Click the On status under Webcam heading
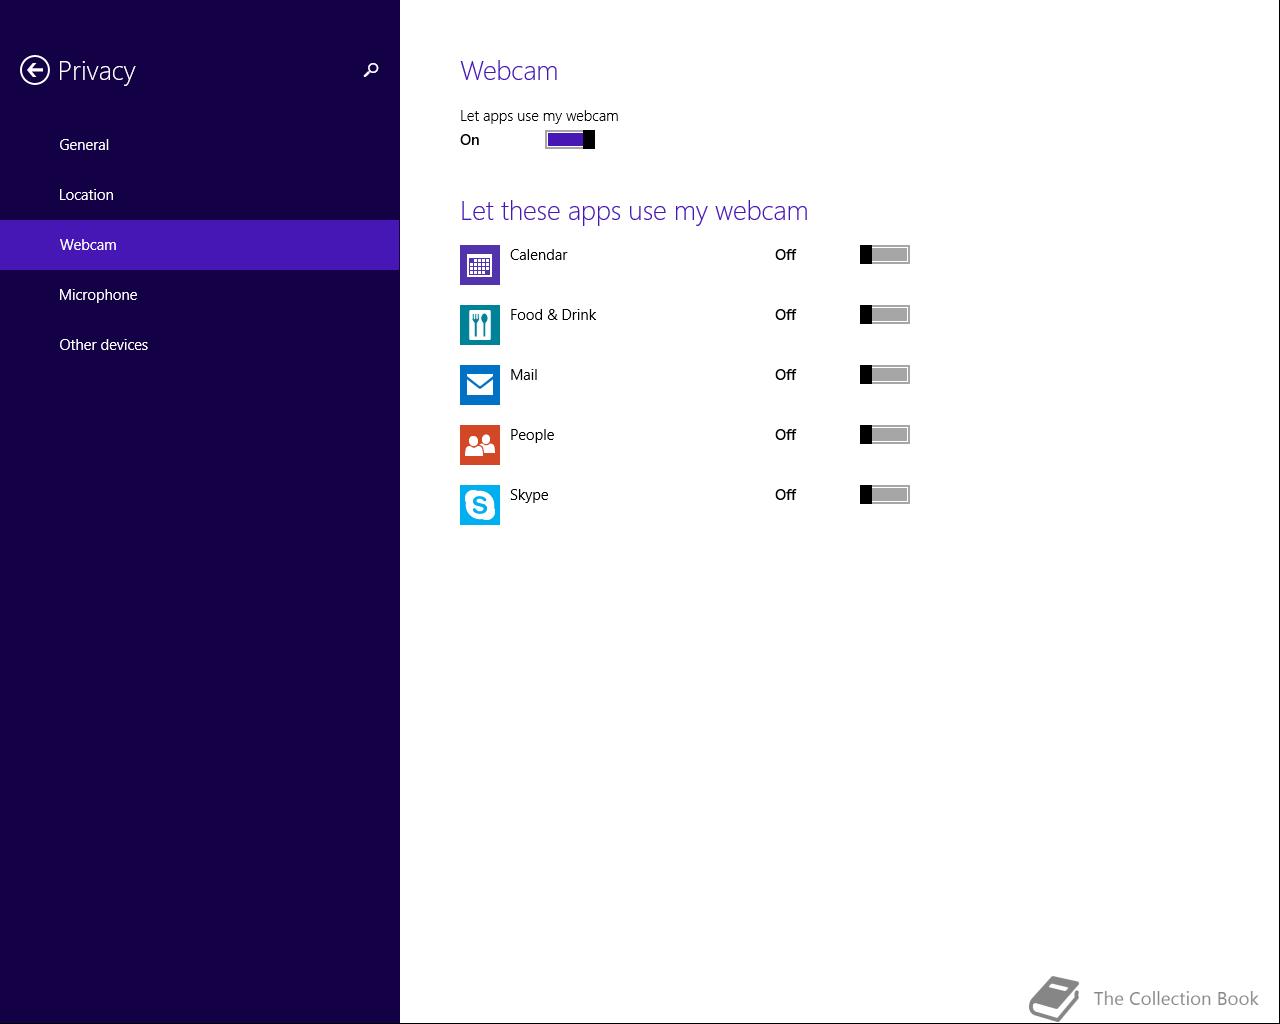Screen dimensions: 1280x1024 click(470, 140)
